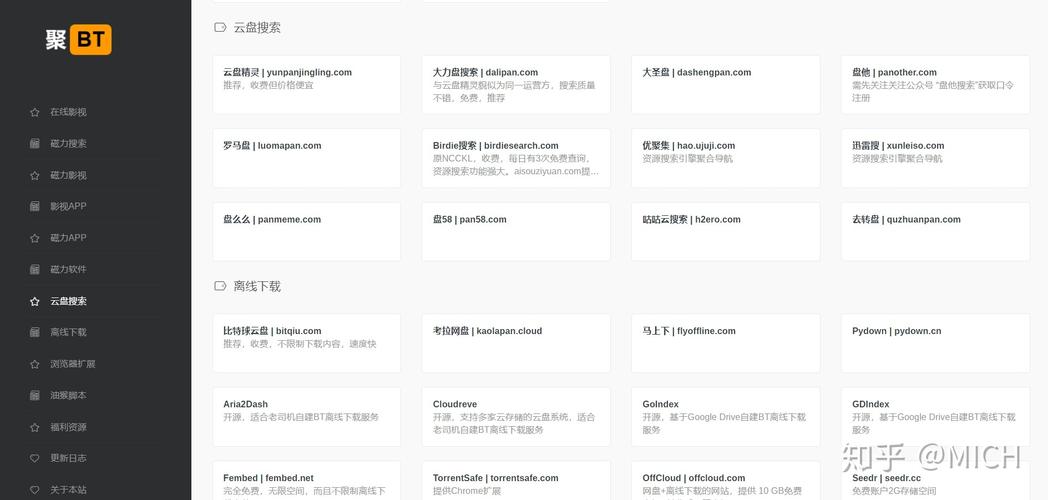Open 优聚集 hao.ujuji.com card

tap(726, 158)
